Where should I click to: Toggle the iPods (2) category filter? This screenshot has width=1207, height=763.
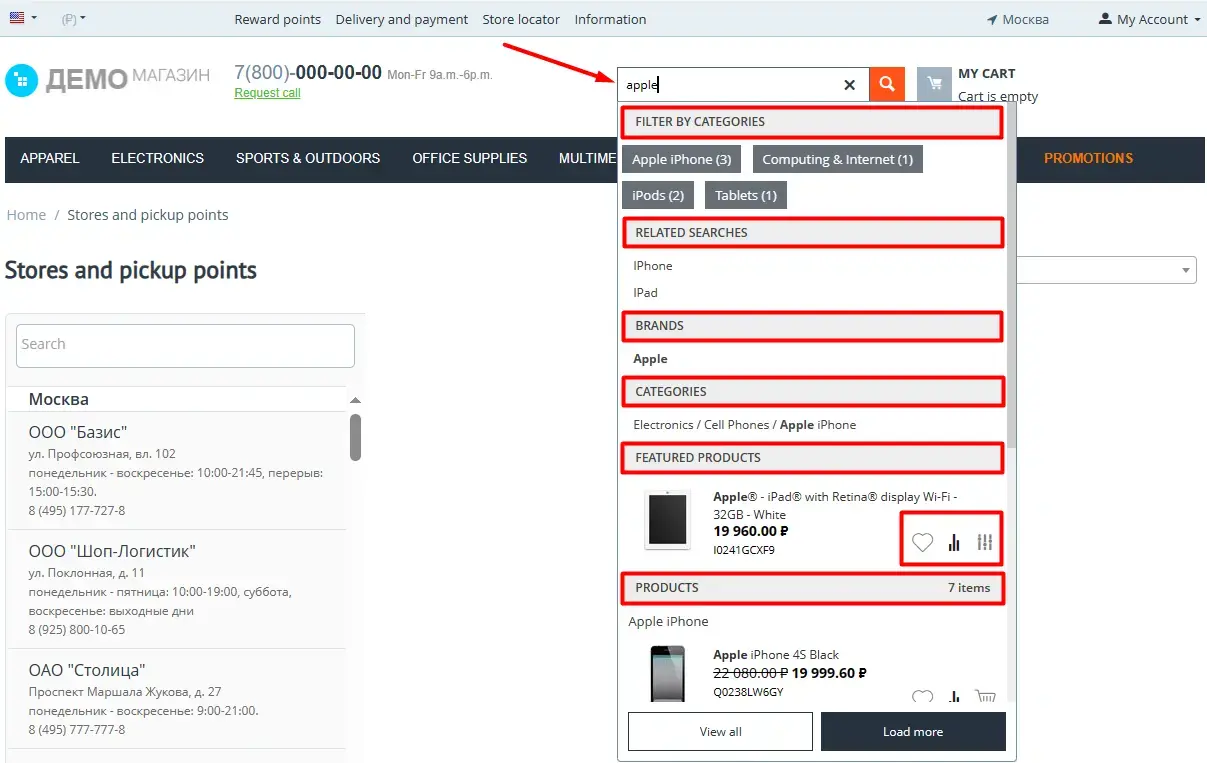658,195
